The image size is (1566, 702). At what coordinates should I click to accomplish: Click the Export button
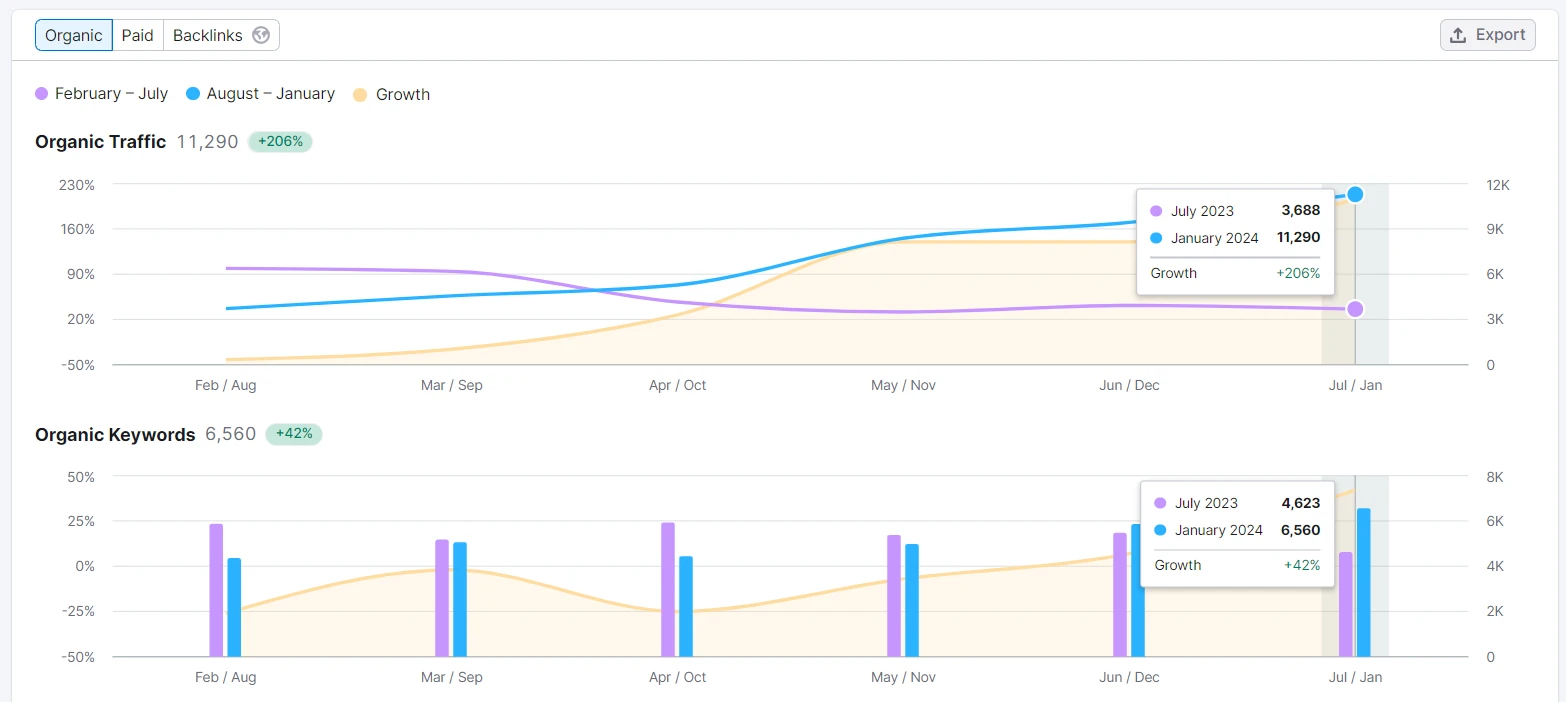[x=1487, y=35]
